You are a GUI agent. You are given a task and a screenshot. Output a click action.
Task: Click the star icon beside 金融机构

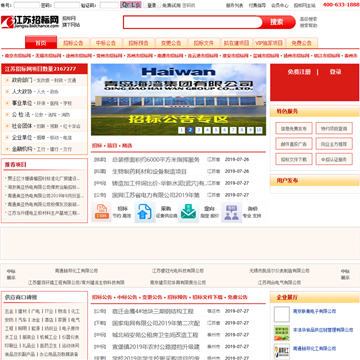(x=7, y=149)
